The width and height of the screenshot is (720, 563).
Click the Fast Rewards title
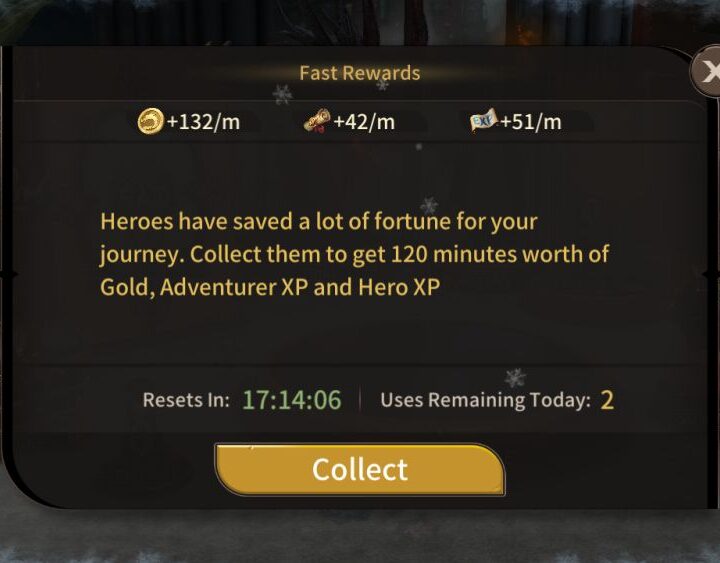coord(360,73)
